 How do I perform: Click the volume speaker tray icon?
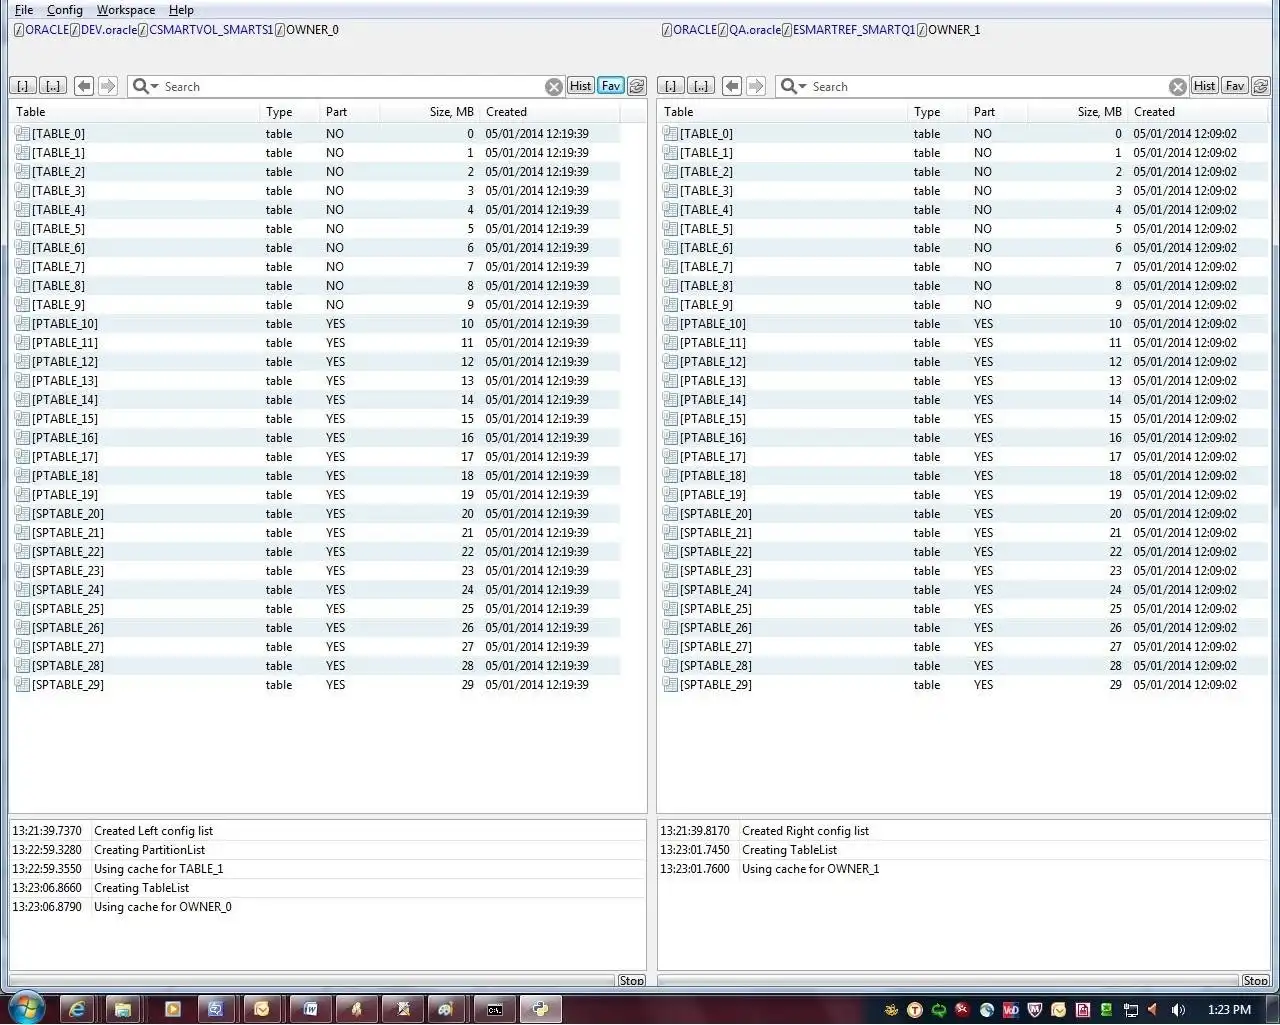pyautogui.click(x=1177, y=1010)
